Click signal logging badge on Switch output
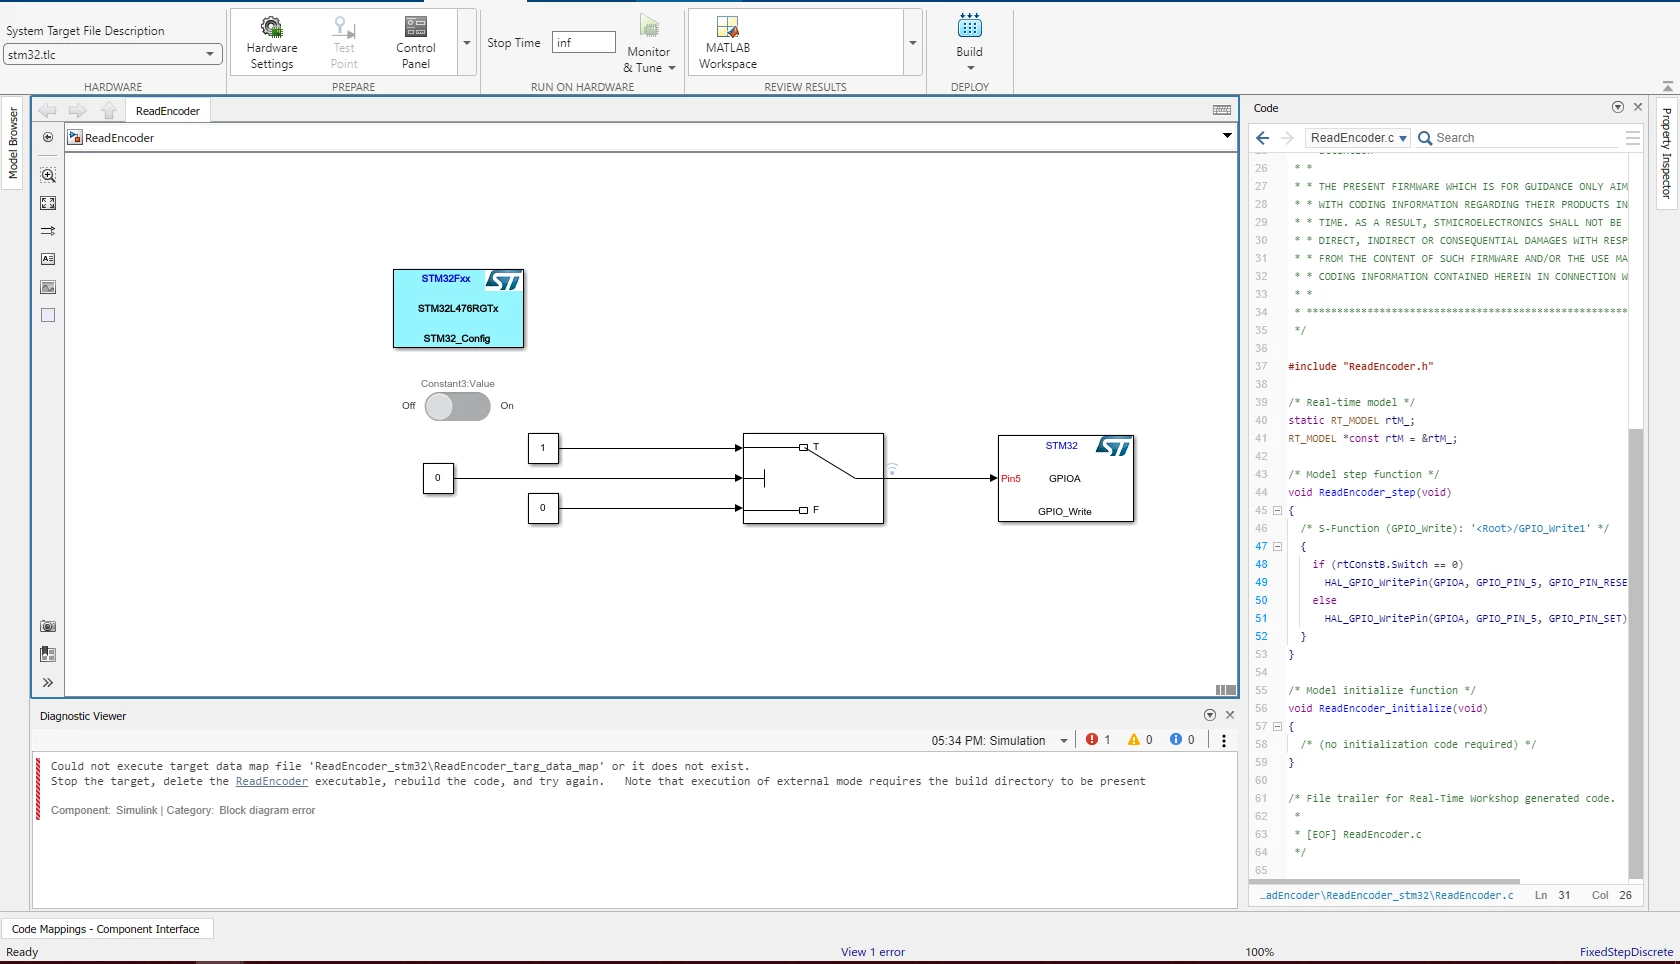The width and height of the screenshot is (1680, 964). (892, 468)
